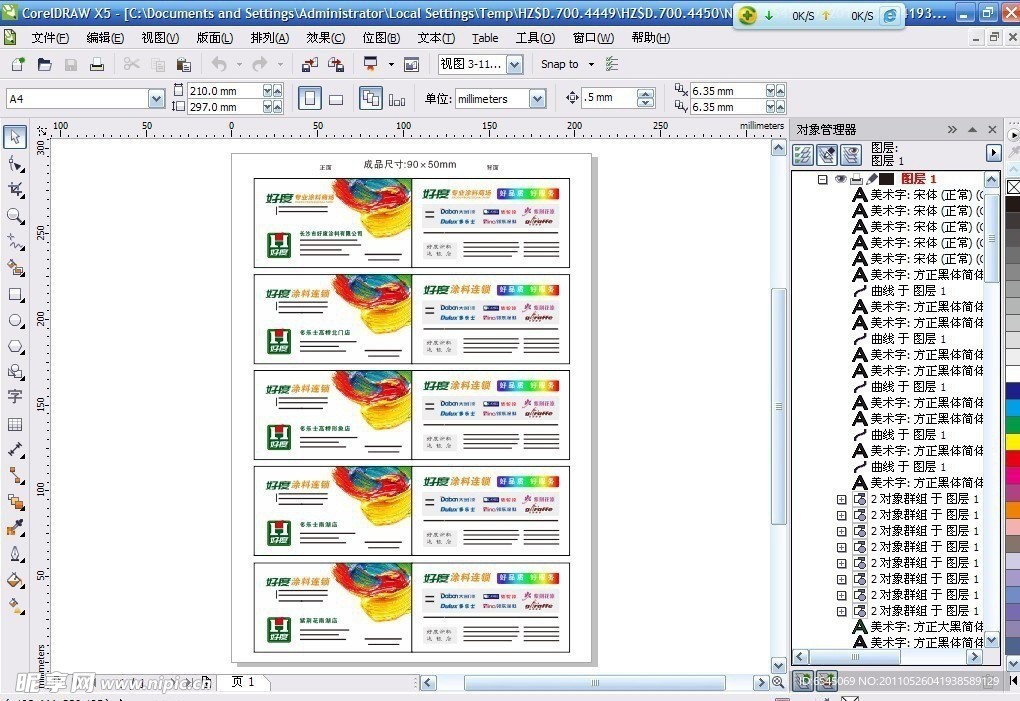Select the Pick tool
1020x701 pixels.
pyautogui.click(x=15, y=137)
